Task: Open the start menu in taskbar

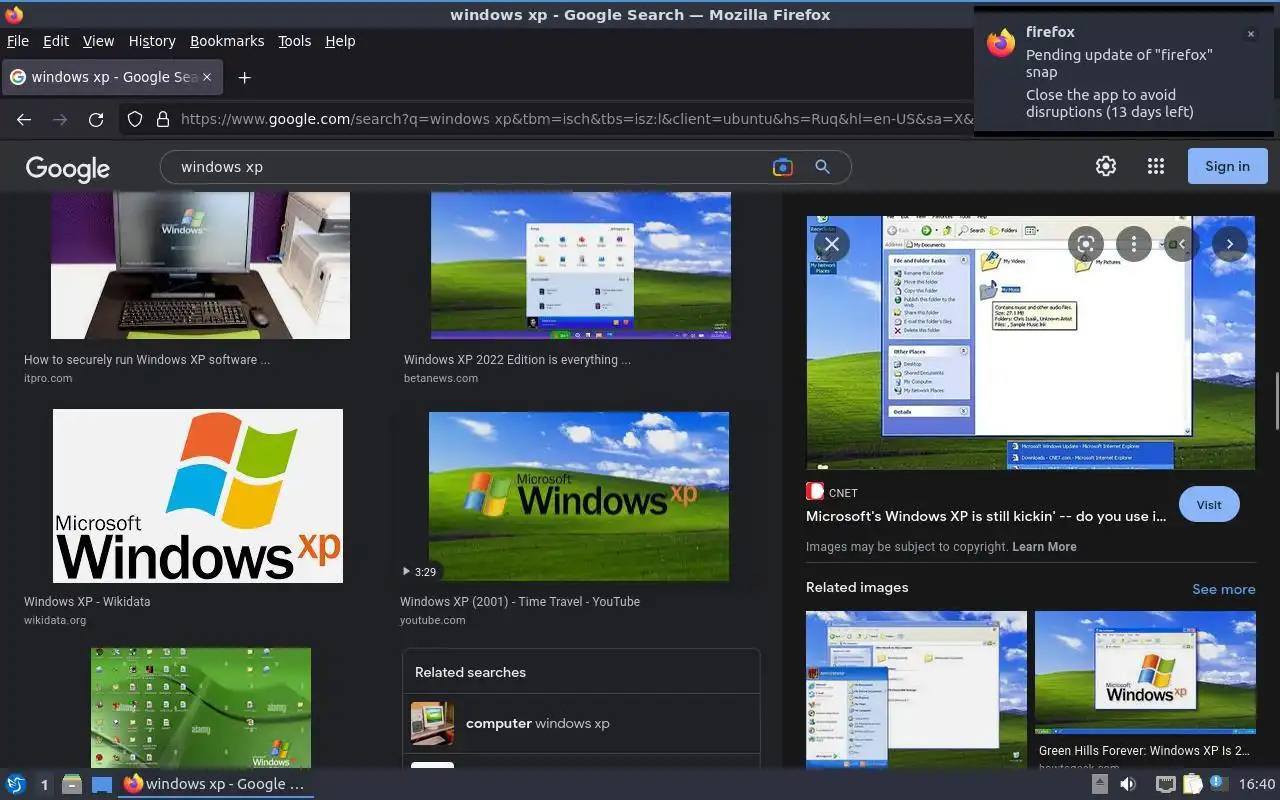Action: (x=16, y=784)
